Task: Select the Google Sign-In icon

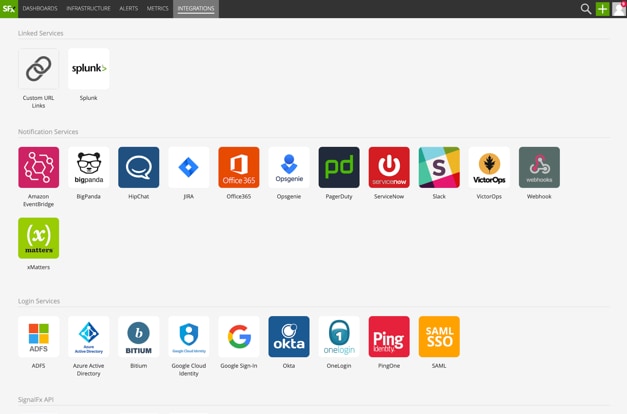Action: coord(239,337)
